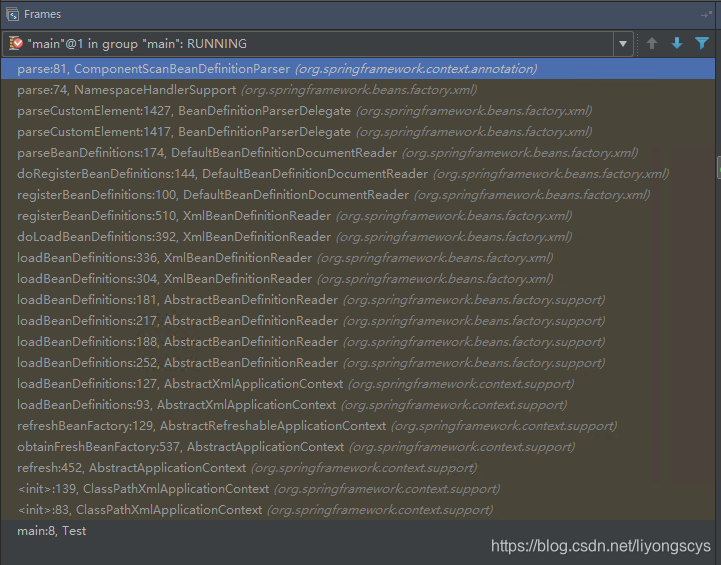Go to next frame with down arrow
This screenshot has width=721, height=565.
pos(677,44)
